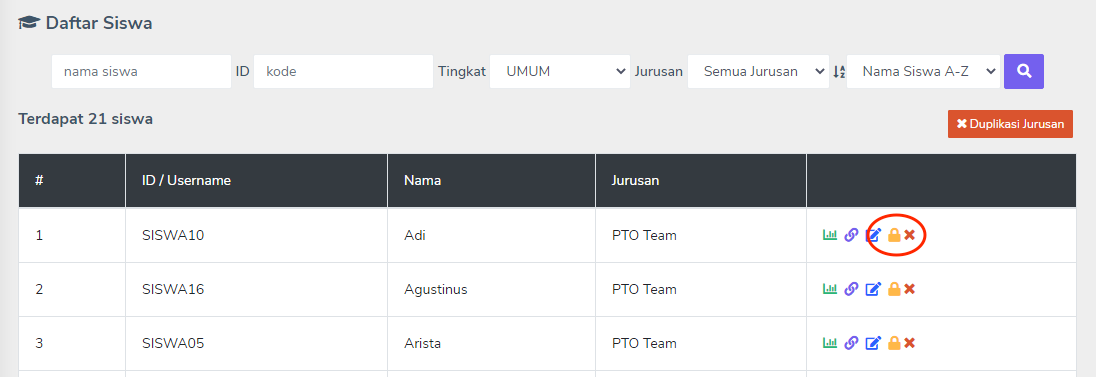Image resolution: width=1096 pixels, height=377 pixels.
Task: Open the chart icon for Arista
Action: [830, 343]
